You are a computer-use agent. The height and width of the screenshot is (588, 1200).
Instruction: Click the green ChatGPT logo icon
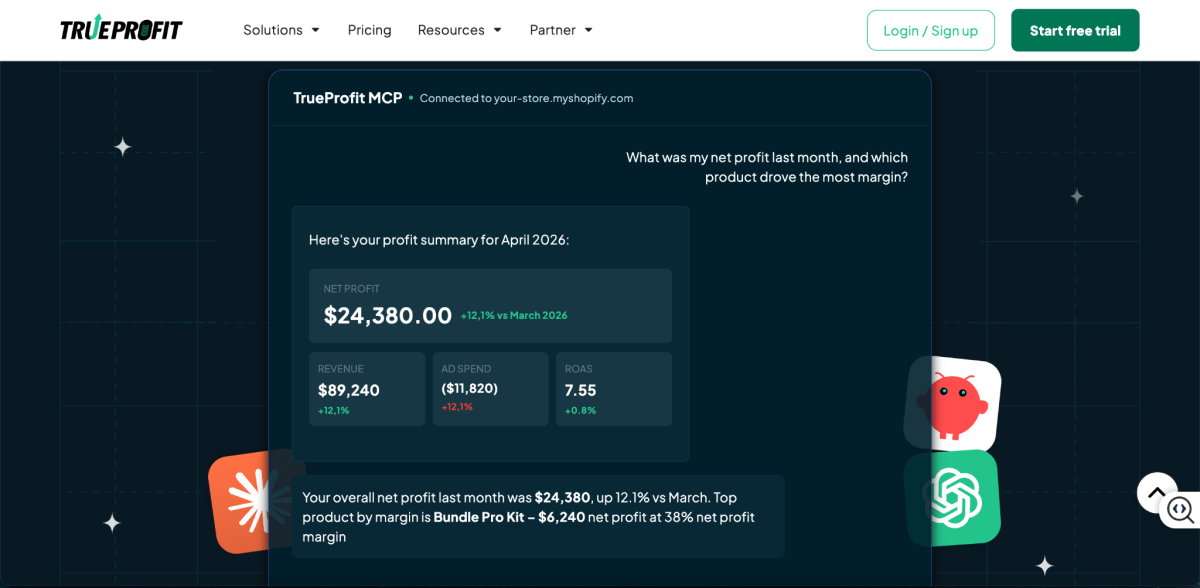[953, 497]
